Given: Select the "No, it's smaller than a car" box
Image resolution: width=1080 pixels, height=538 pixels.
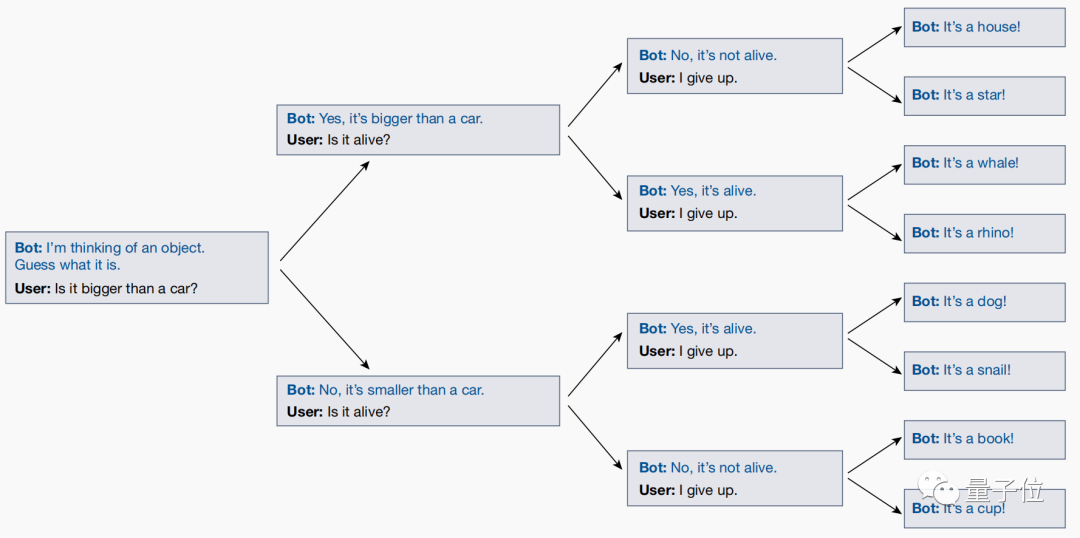Looking at the screenshot, I should click(x=418, y=400).
